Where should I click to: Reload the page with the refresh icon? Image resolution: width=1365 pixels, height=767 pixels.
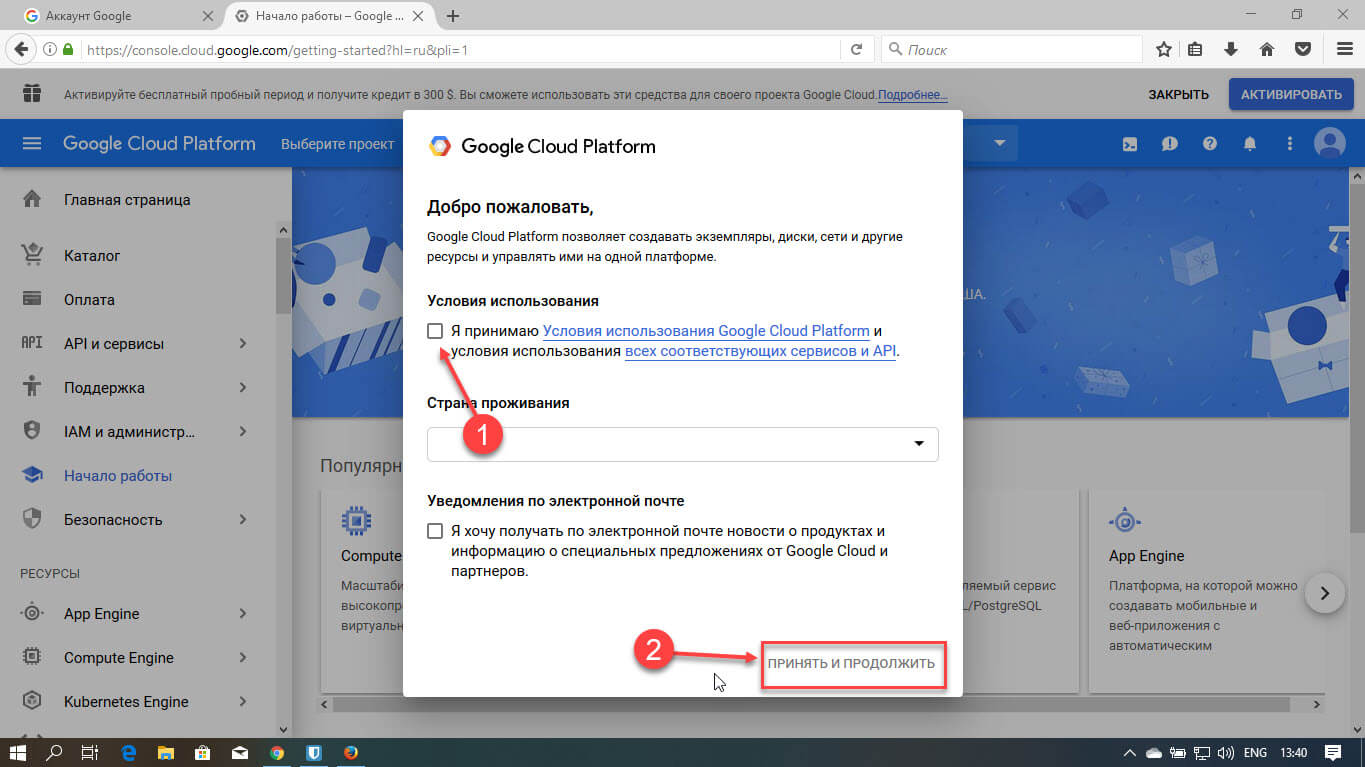[x=856, y=49]
